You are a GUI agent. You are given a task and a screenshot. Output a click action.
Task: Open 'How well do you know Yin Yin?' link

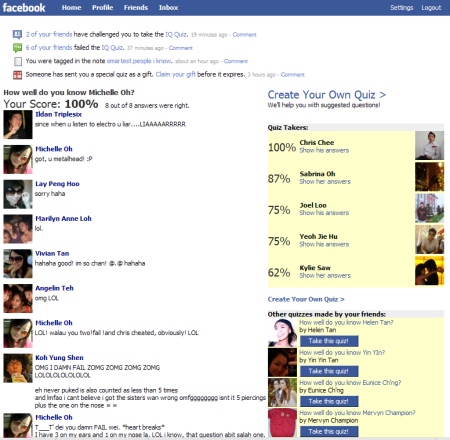coord(342,353)
